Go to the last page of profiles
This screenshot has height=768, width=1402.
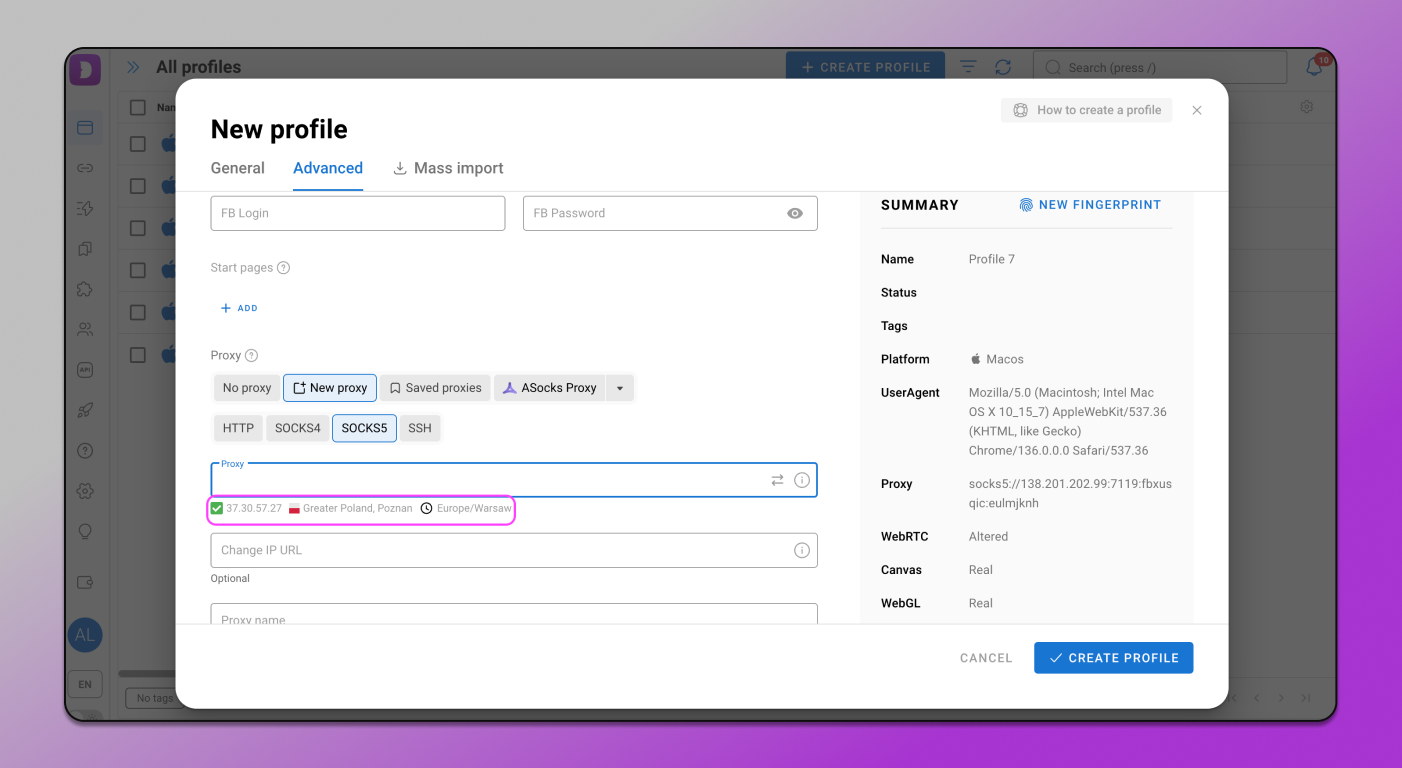(x=1306, y=698)
